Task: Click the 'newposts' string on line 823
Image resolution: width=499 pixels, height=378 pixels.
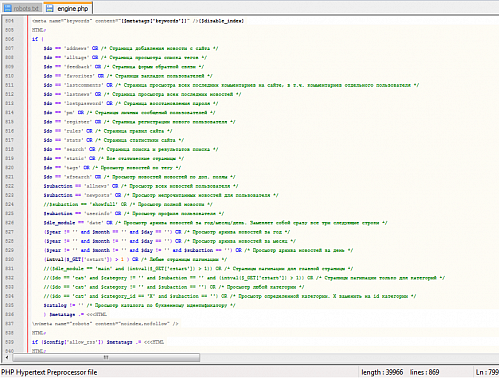Action: point(98,195)
